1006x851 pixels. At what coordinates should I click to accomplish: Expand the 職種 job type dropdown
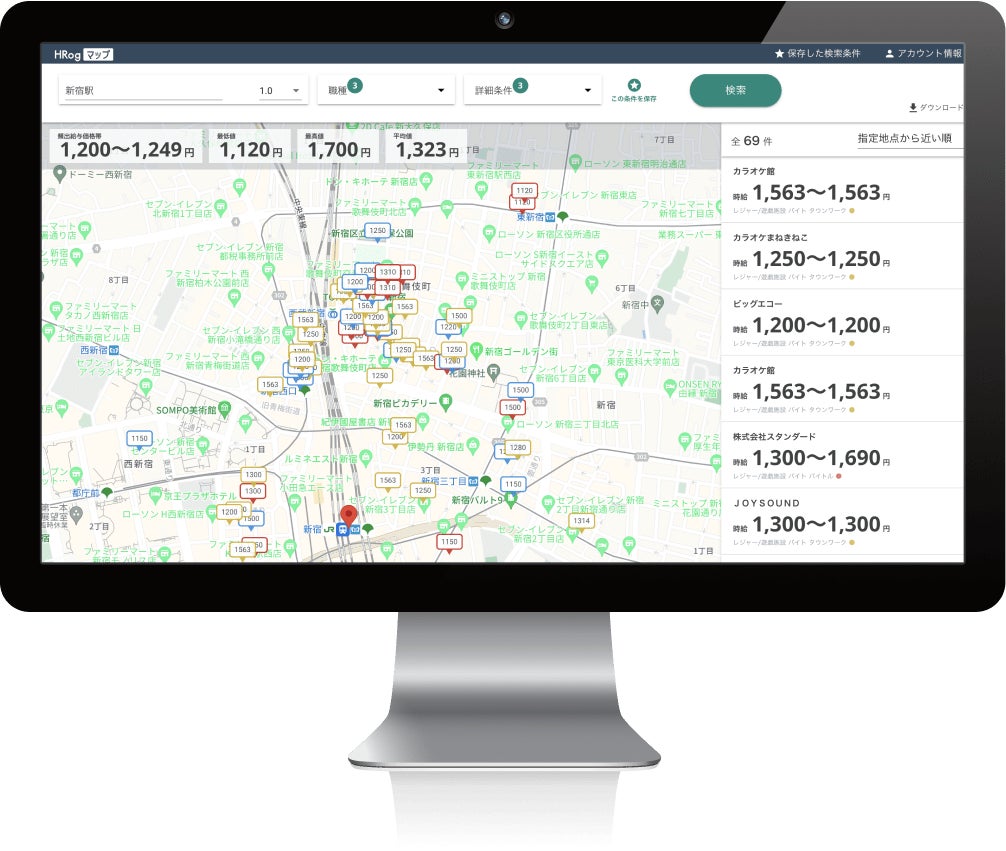(x=386, y=90)
